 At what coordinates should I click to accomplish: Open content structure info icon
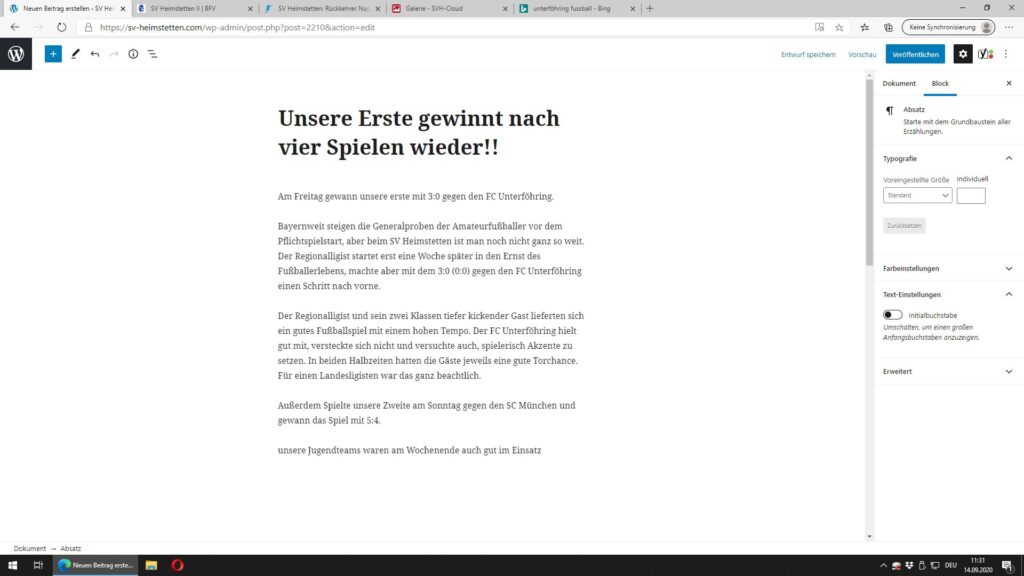pyautogui.click(x=133, y=54)
